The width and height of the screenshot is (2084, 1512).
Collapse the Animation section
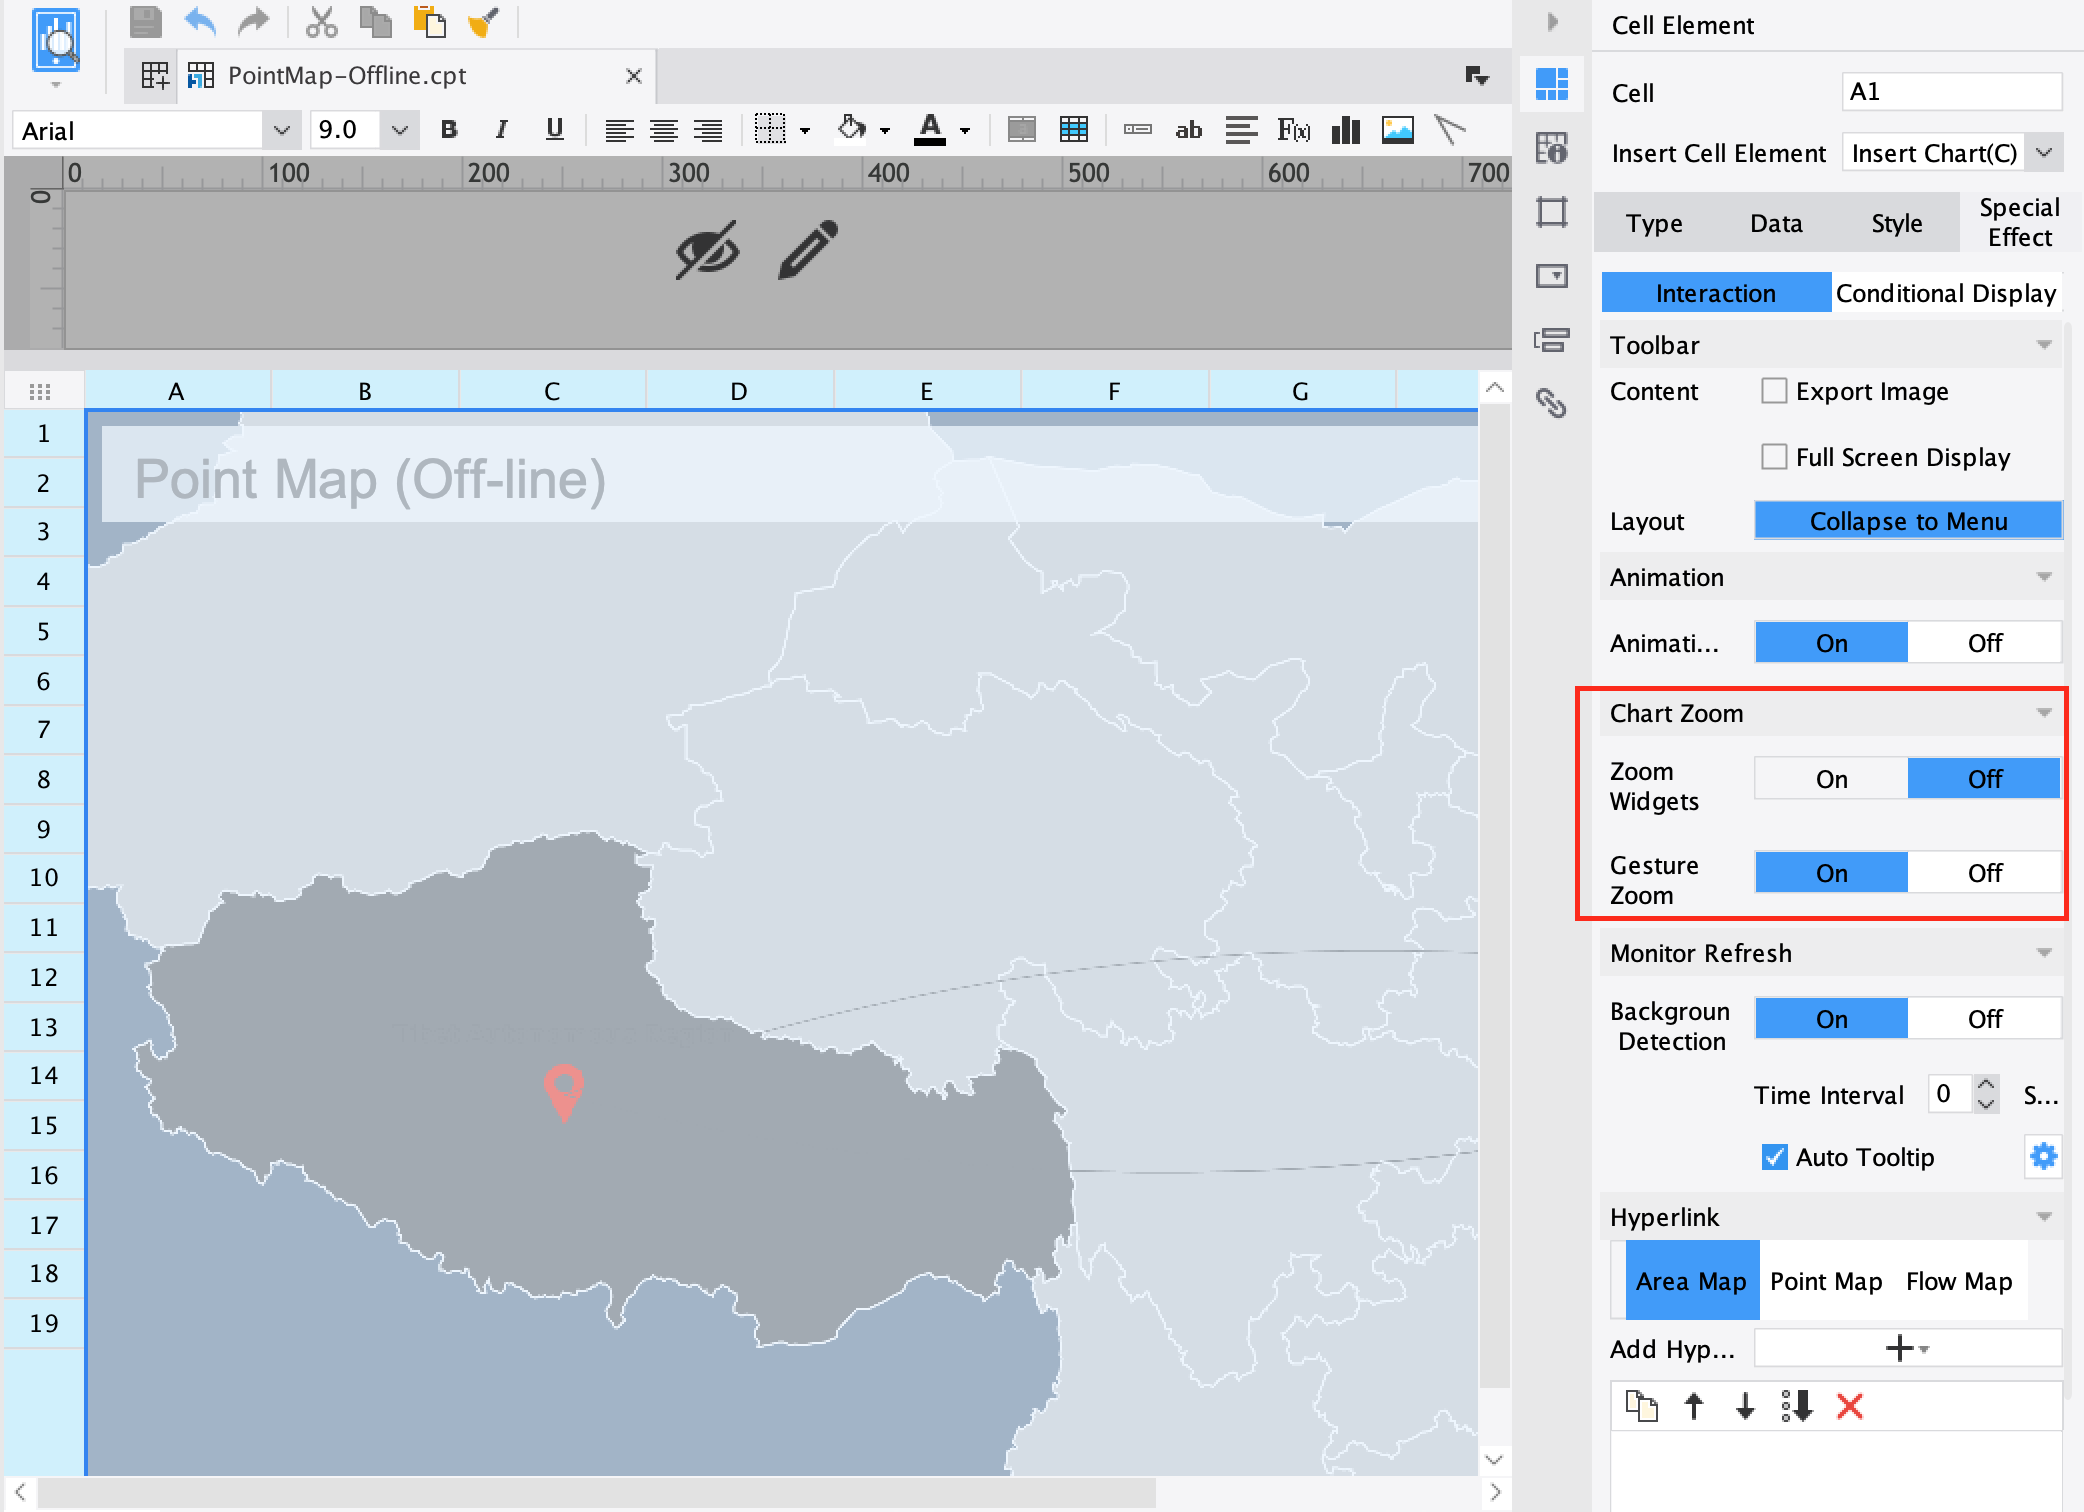pos(2044,577)
